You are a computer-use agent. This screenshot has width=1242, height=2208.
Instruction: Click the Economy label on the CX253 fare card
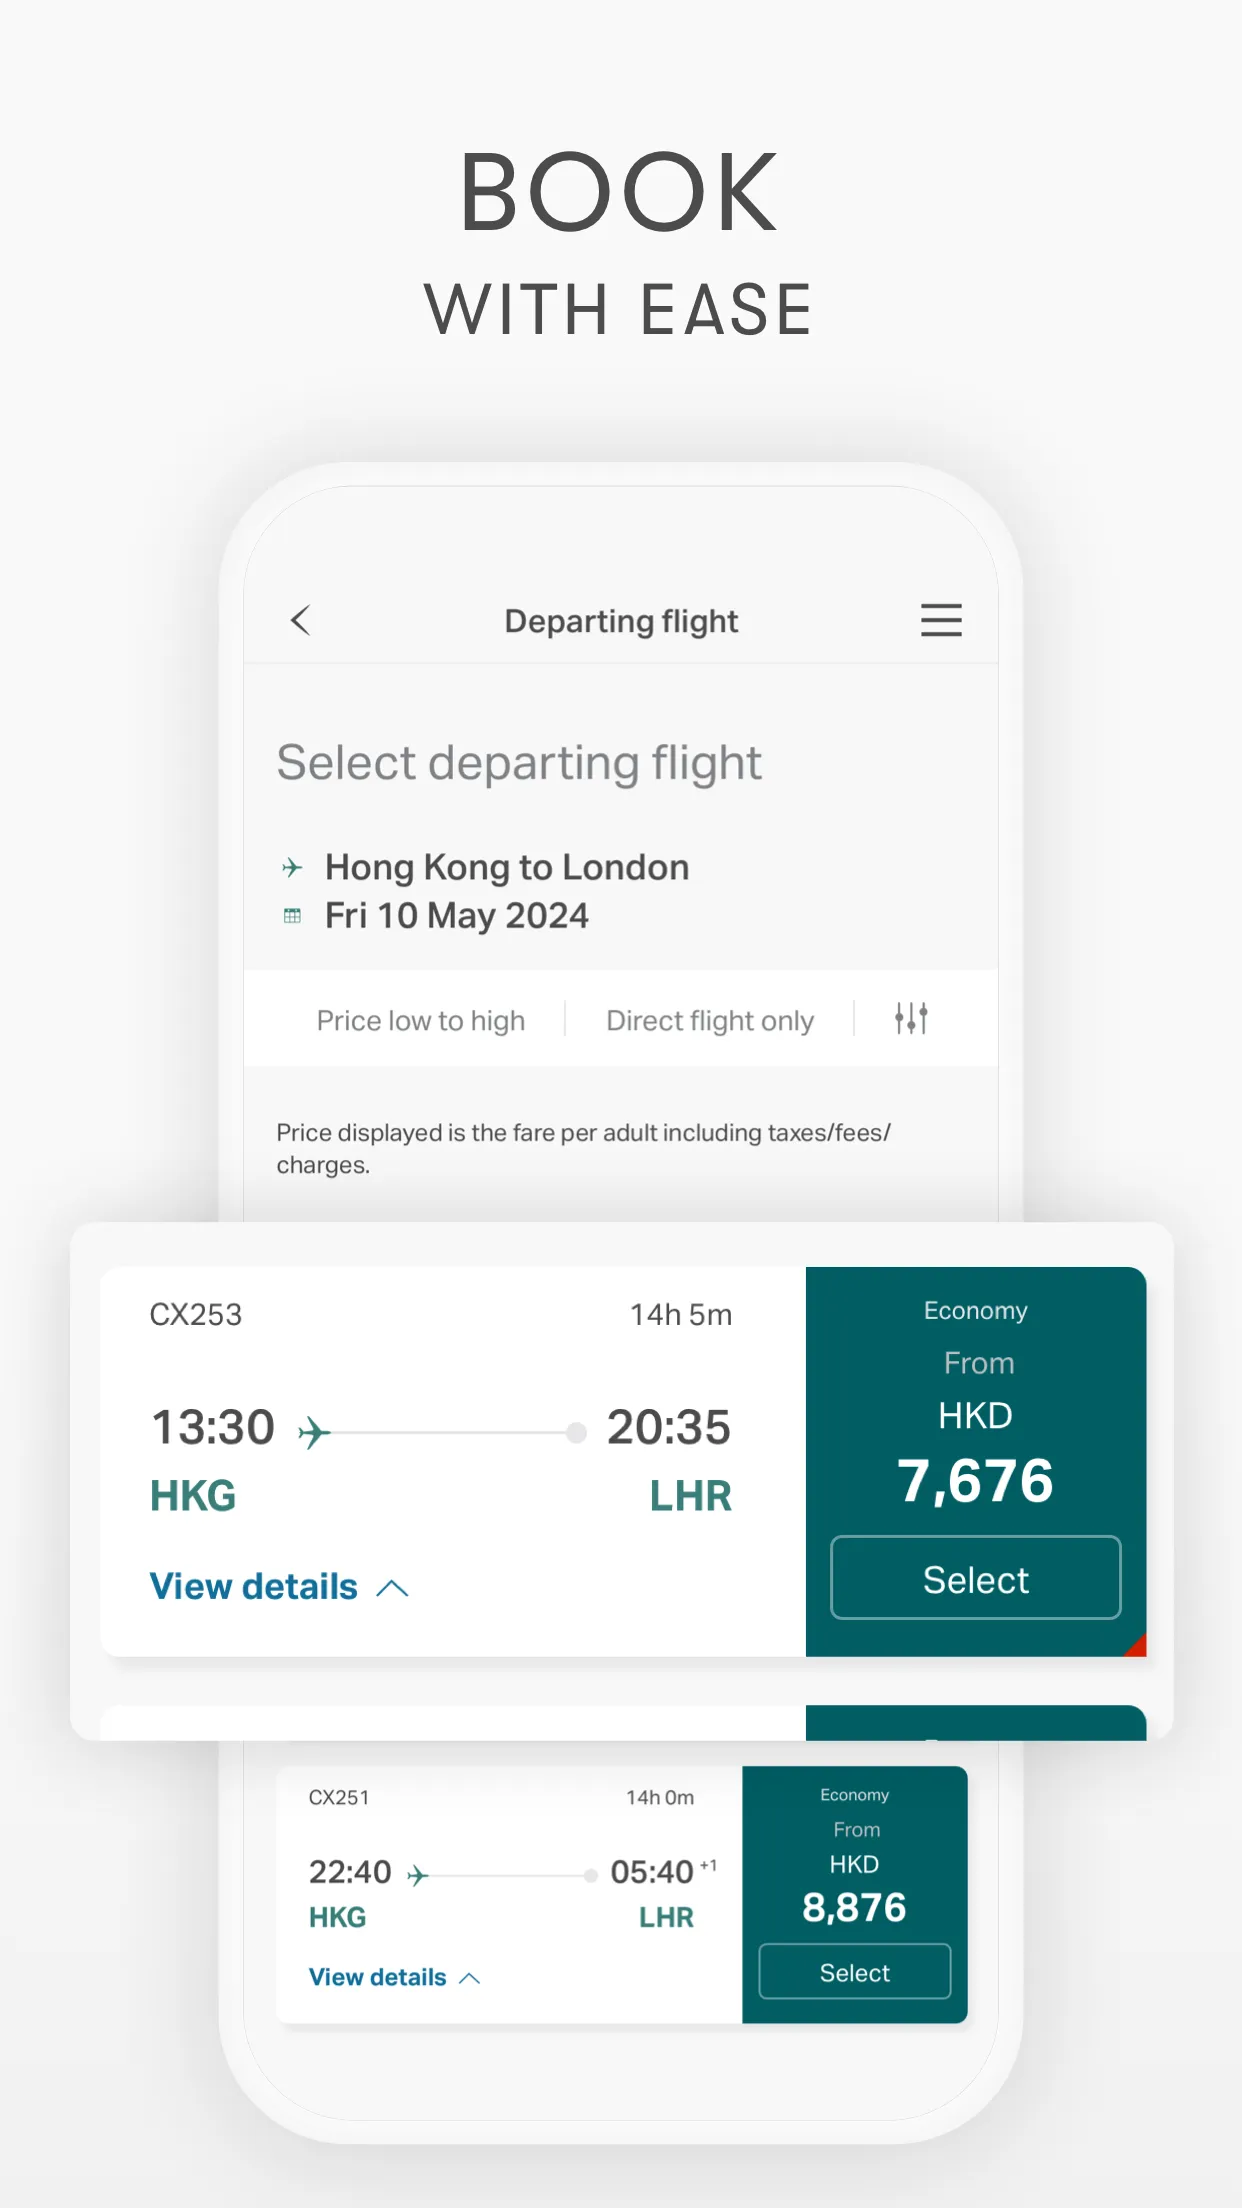click(x=975, y=1310)
